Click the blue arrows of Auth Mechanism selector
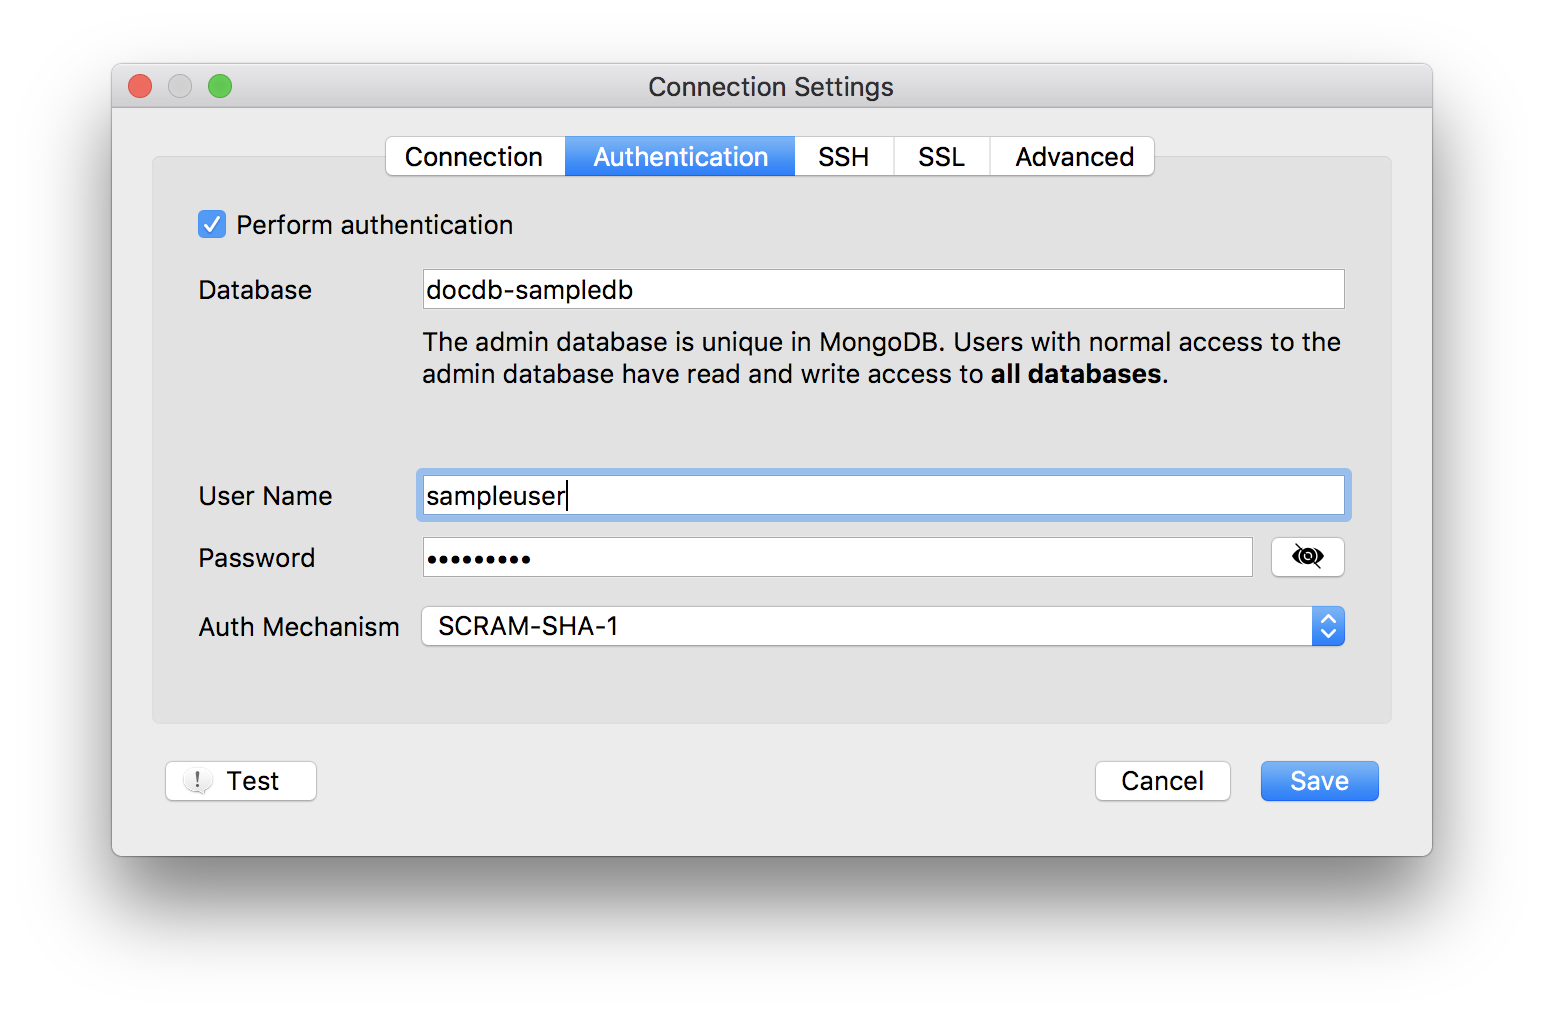The height and width of the screenshot is (1016, 1544). click(1328, 626)
